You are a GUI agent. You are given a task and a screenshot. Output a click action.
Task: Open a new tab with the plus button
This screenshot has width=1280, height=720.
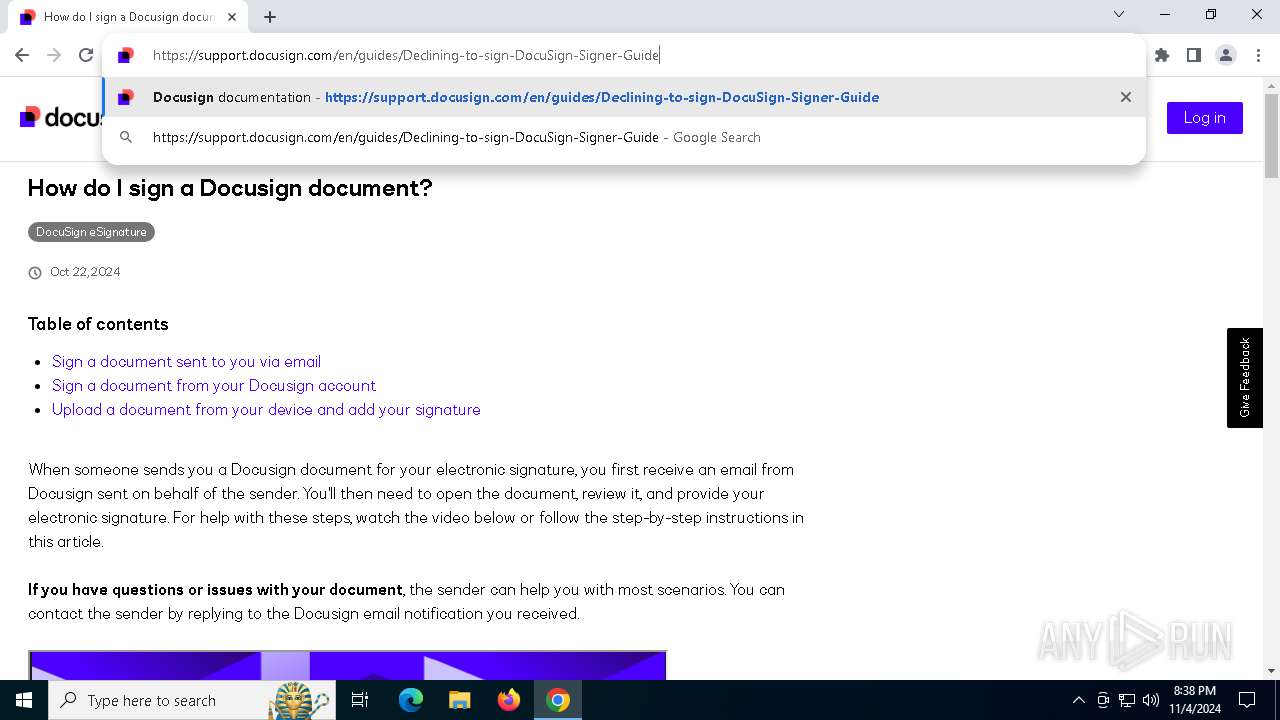point(270,16)
